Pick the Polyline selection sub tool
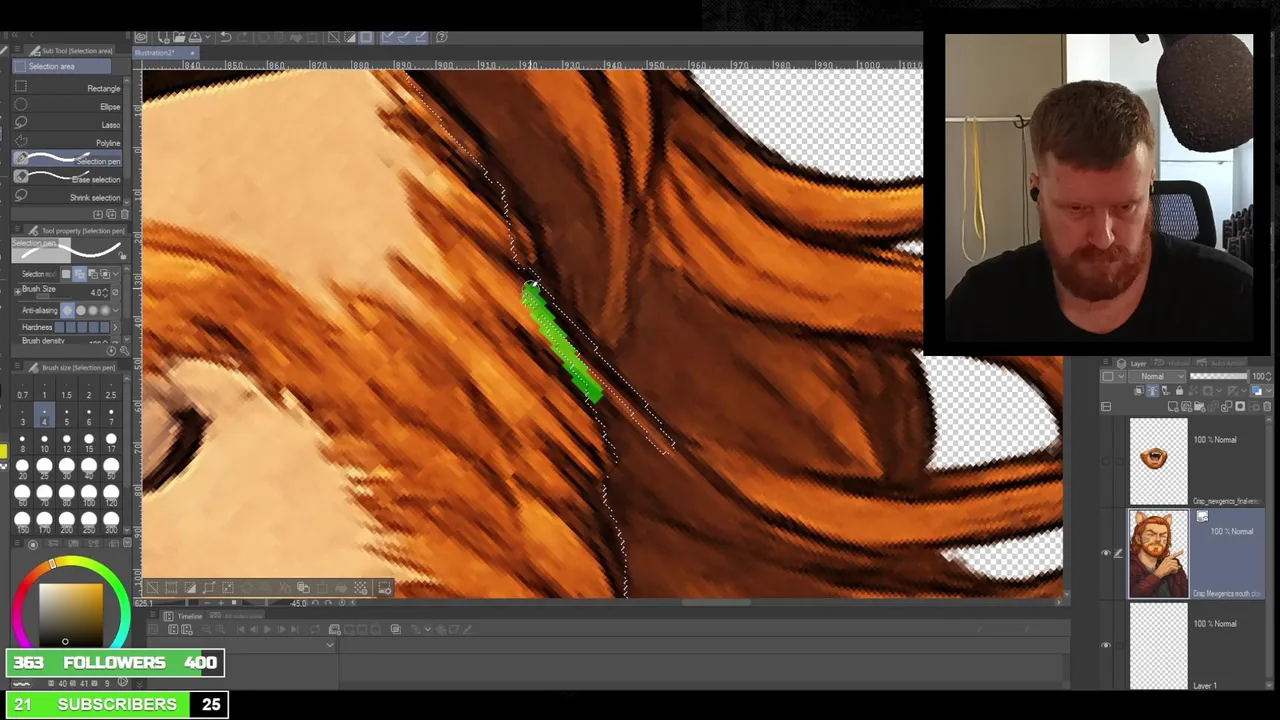This screenshot has width=1280, height=720. click(x=68, y=142)
